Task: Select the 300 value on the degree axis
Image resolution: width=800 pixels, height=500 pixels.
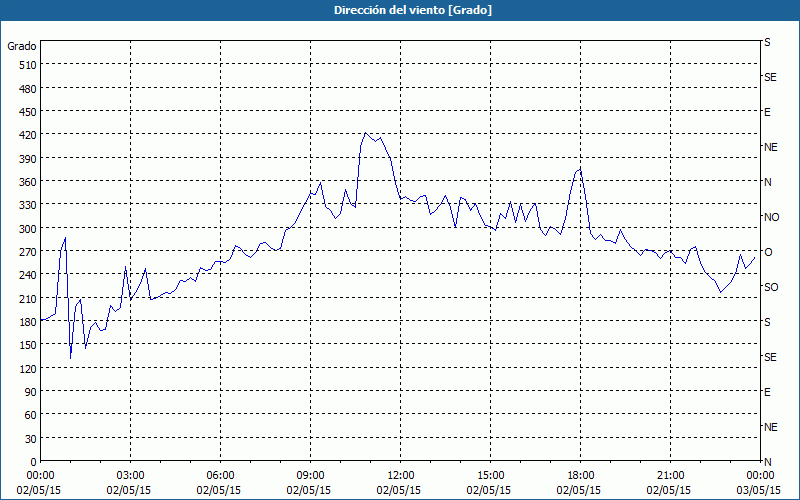Action: point(29,229)
